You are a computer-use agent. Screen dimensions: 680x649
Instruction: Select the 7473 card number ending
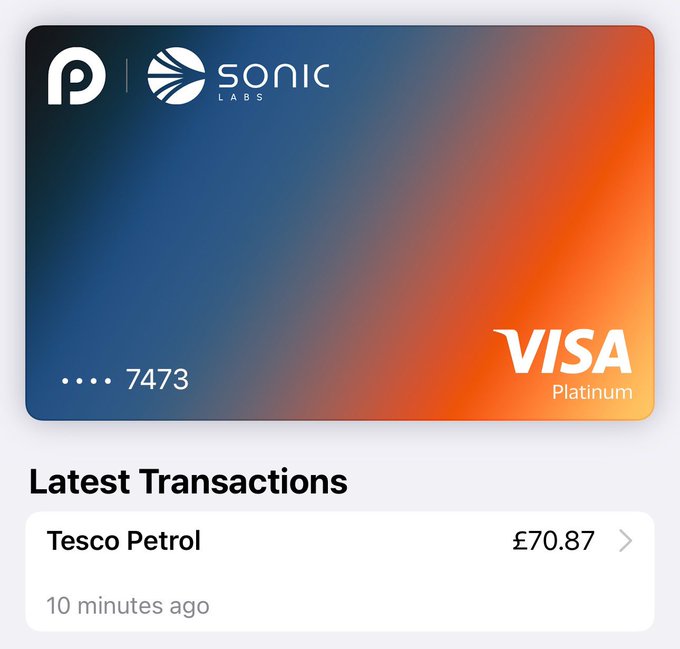tap(157, 380)
